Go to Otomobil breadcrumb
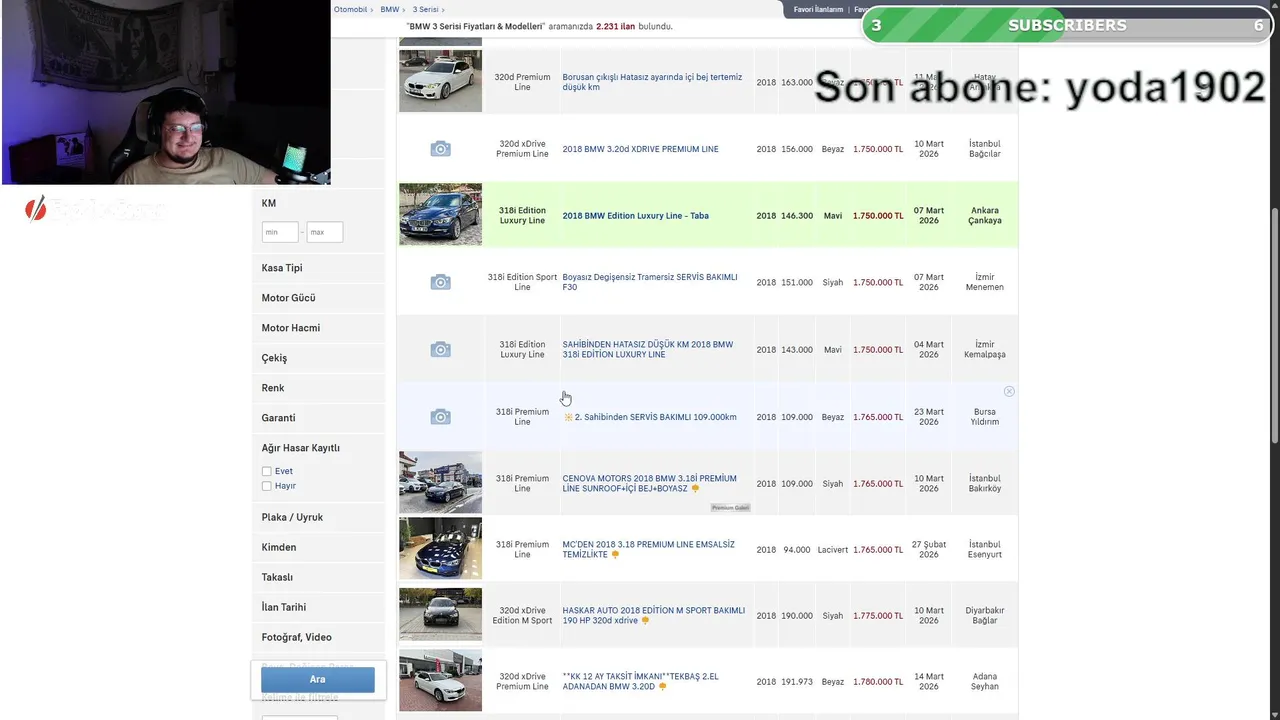This screenshot has width=1280, height=720. (350, 9)
